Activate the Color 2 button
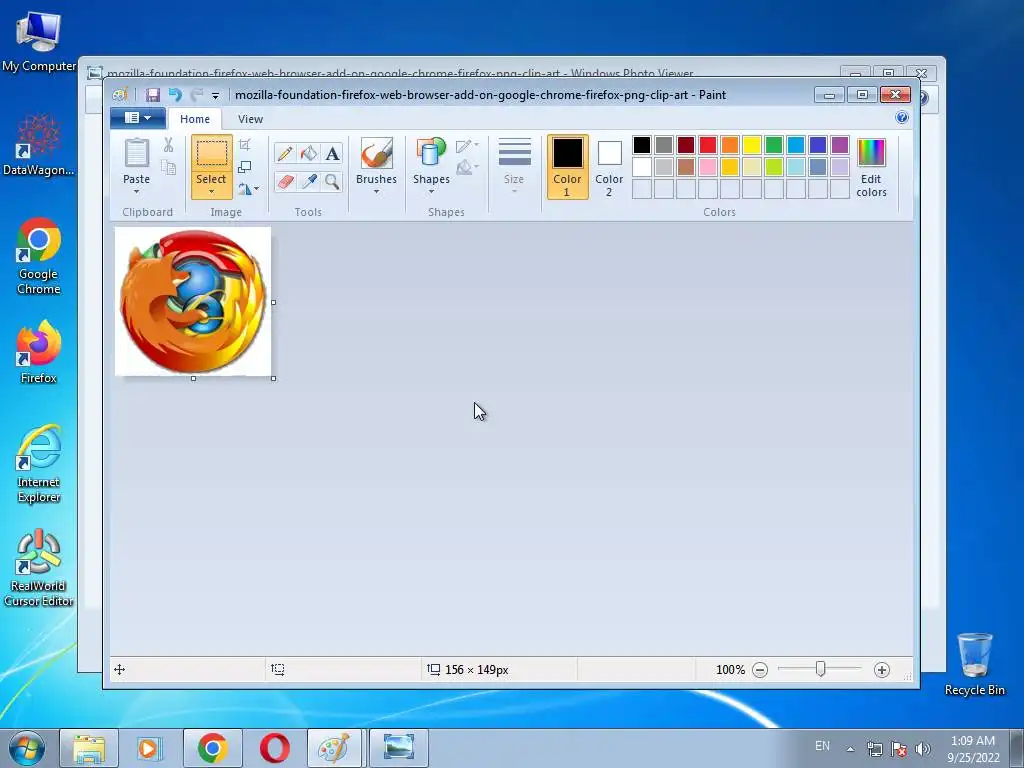 point(609,167)
